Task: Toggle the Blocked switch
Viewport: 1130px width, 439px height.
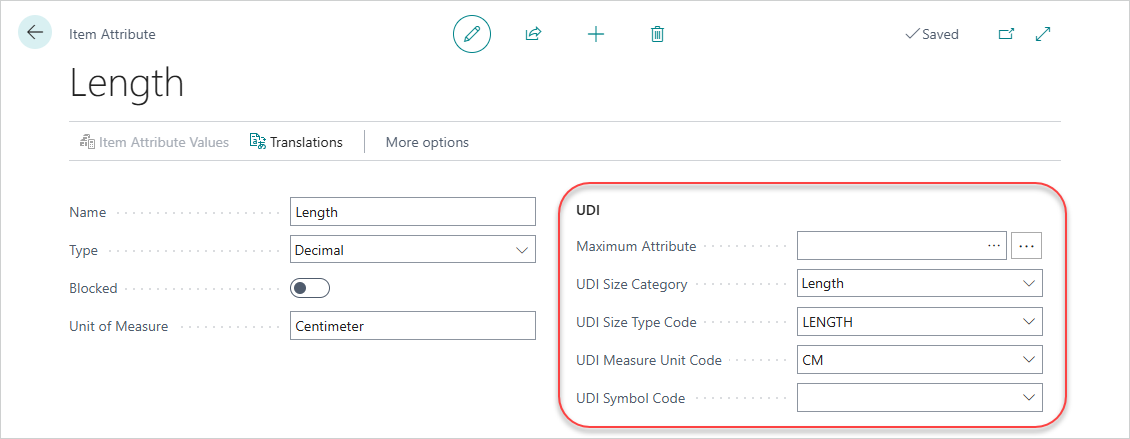Action: (310, 288)
